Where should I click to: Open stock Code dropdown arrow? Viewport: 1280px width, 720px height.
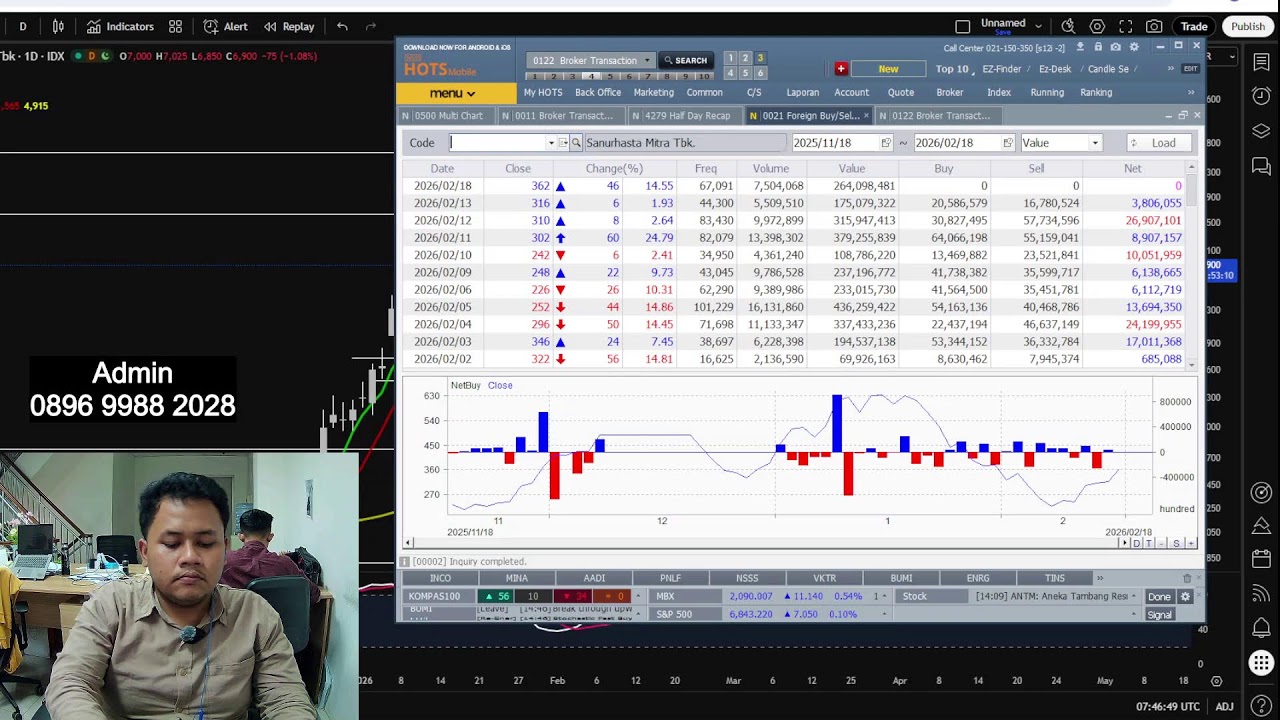pos(551,143)
